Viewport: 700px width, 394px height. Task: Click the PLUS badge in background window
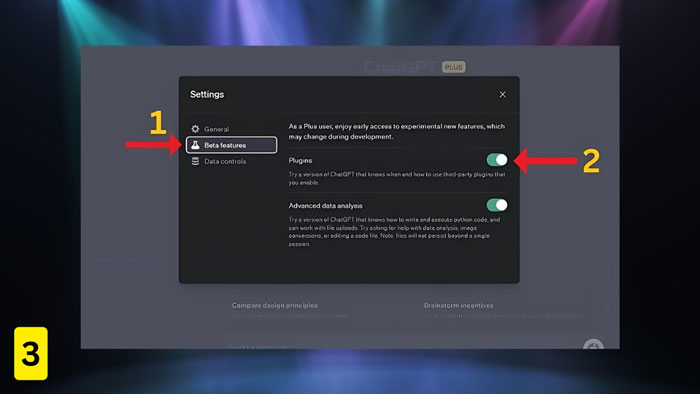[x=454, y=67]
